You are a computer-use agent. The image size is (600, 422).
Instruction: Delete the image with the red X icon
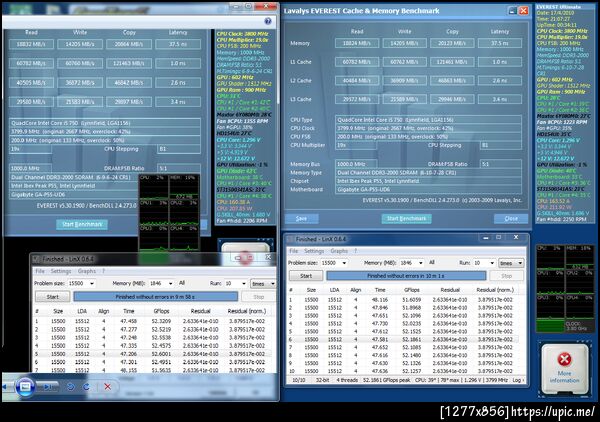[x=108, y=387]
